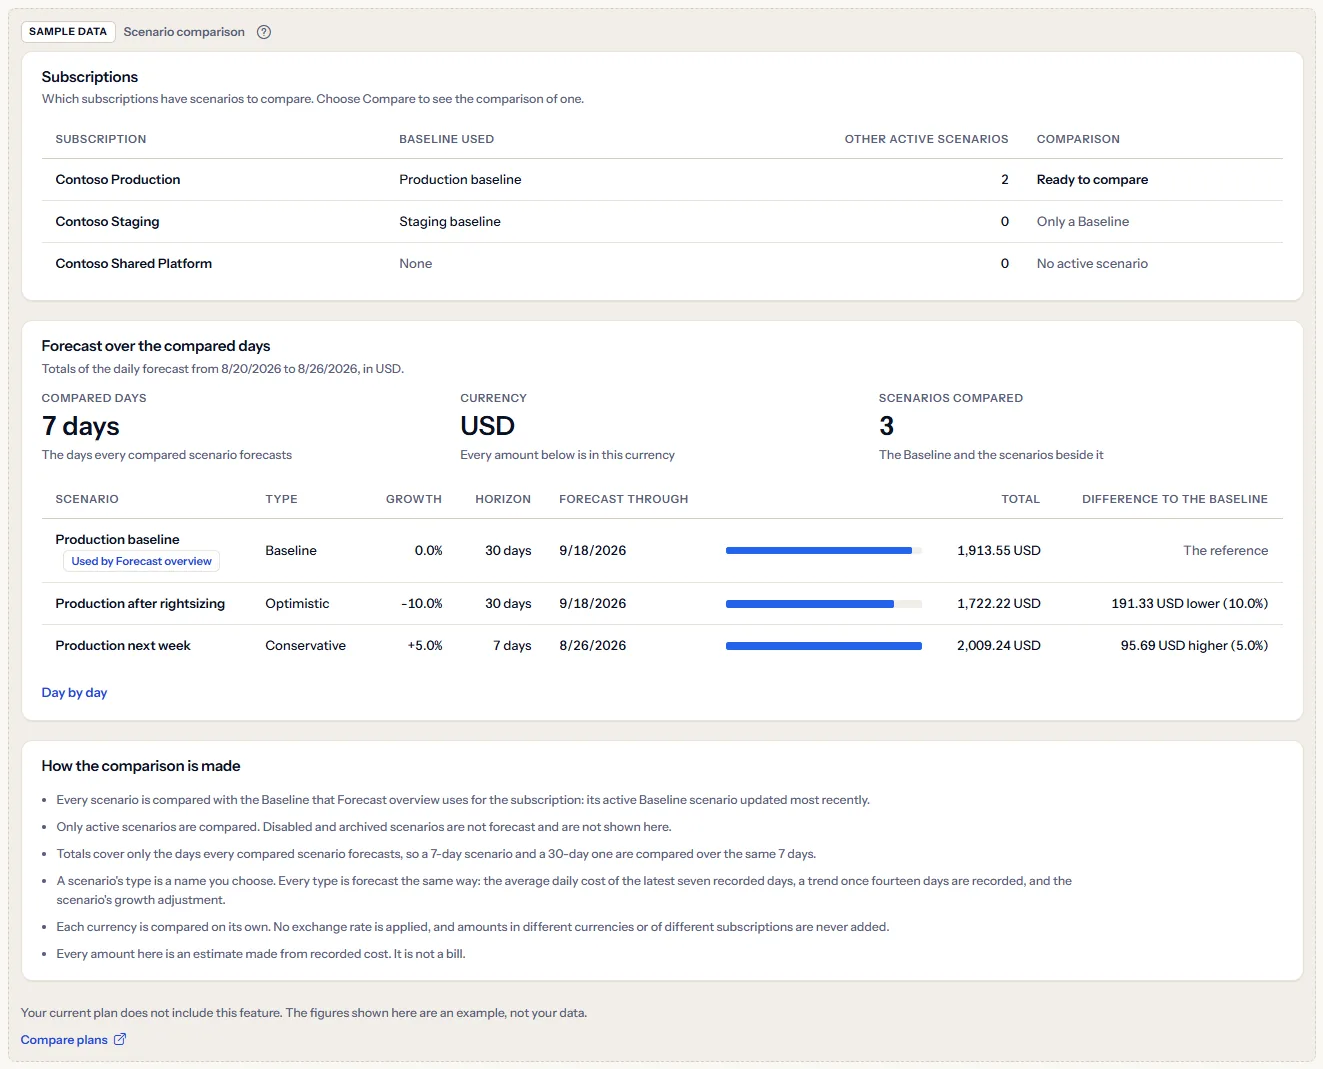Click the OTHER ACTIVE SCENARIOS column header
1323x1069 pixels.
pos(926,139)
